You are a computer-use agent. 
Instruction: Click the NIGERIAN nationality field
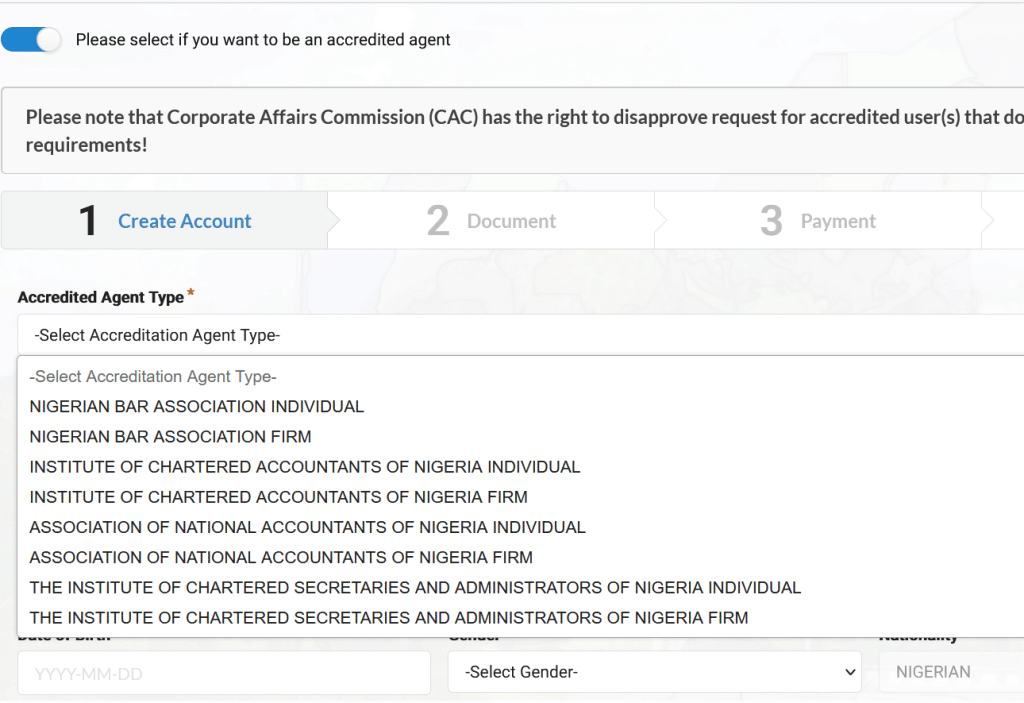pos(951,671)
